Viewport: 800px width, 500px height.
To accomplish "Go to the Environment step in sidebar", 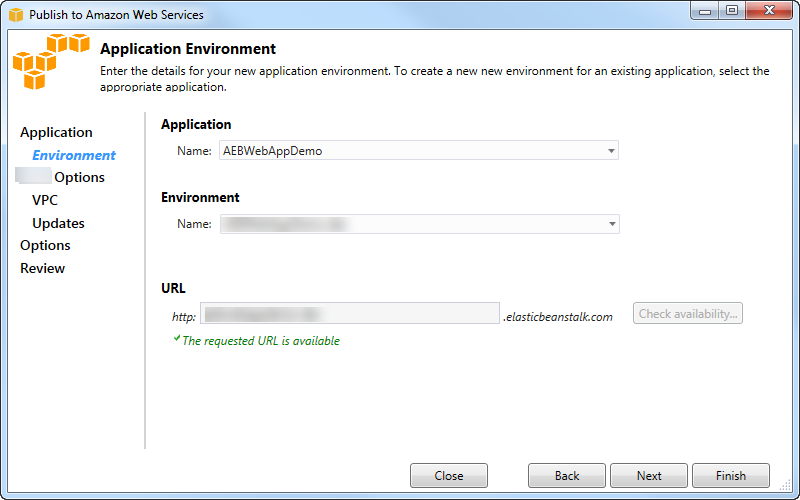I will [x=74, y=155].
